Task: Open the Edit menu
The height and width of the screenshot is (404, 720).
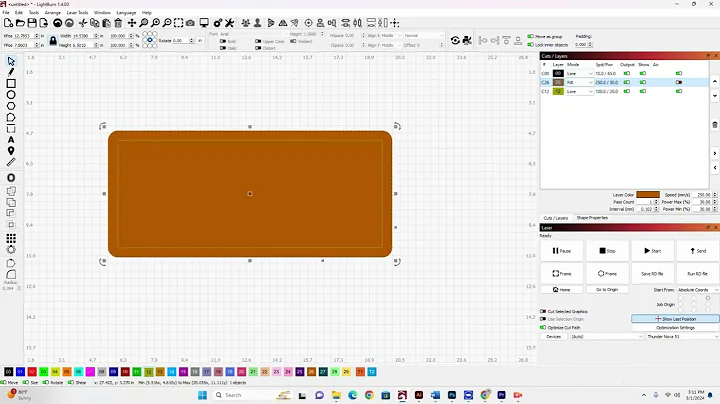Action: tap(19, 13)
